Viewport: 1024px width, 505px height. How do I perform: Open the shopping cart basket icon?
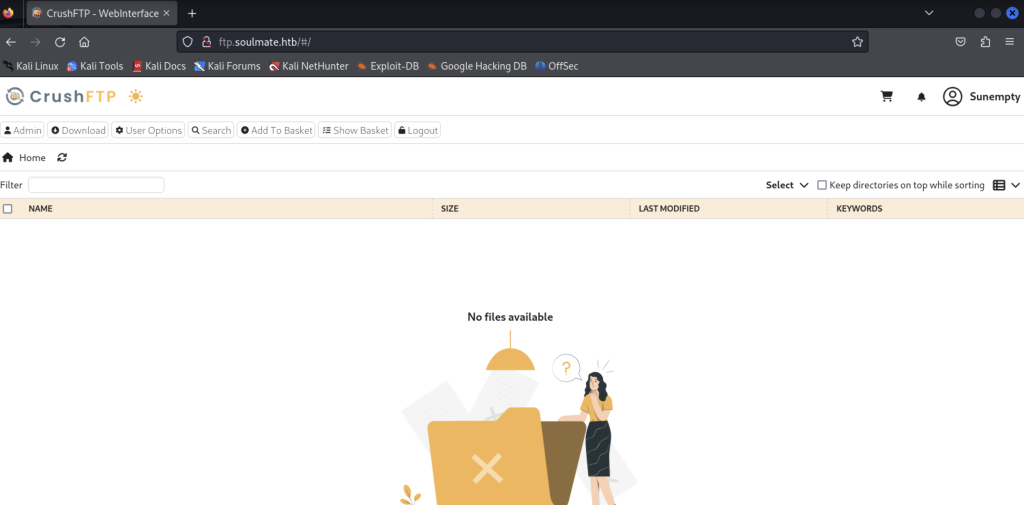[886, 97]
